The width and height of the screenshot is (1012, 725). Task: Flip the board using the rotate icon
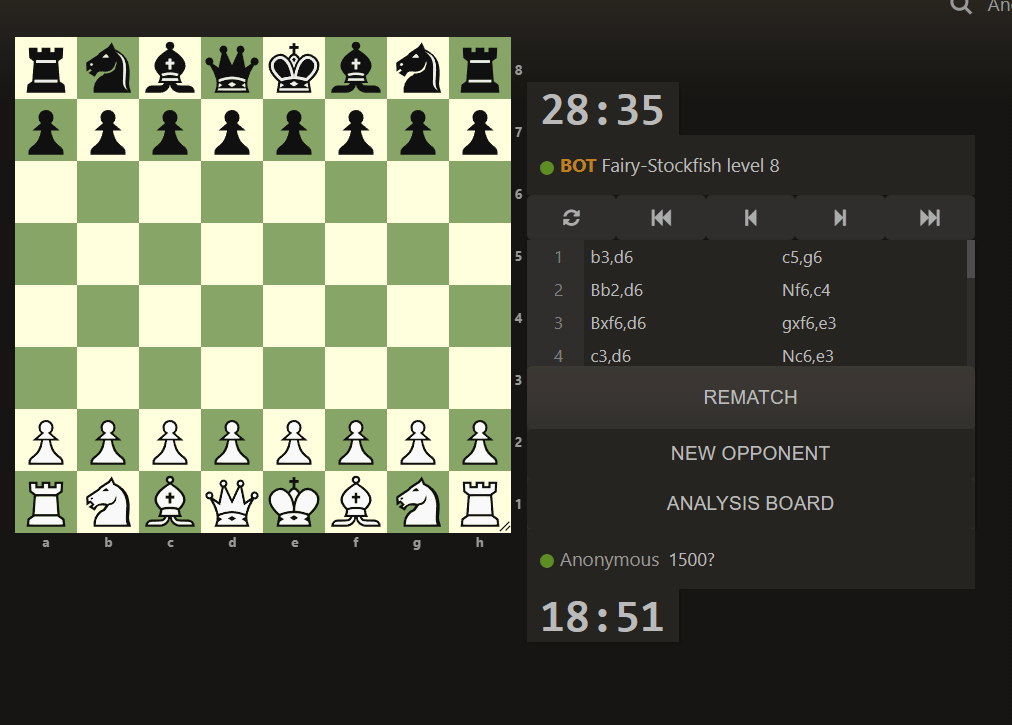(571, 218)
